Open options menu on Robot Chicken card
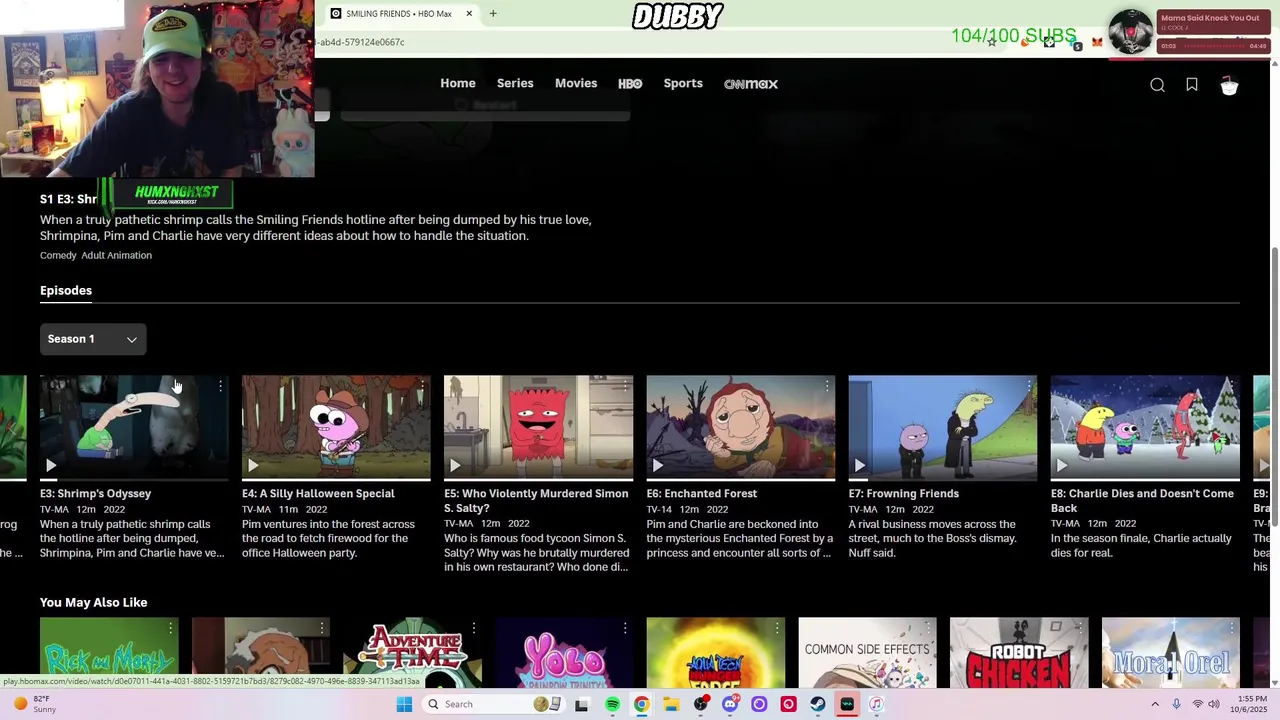Viewport: 1280px width, 720px height. point(1079,628)
